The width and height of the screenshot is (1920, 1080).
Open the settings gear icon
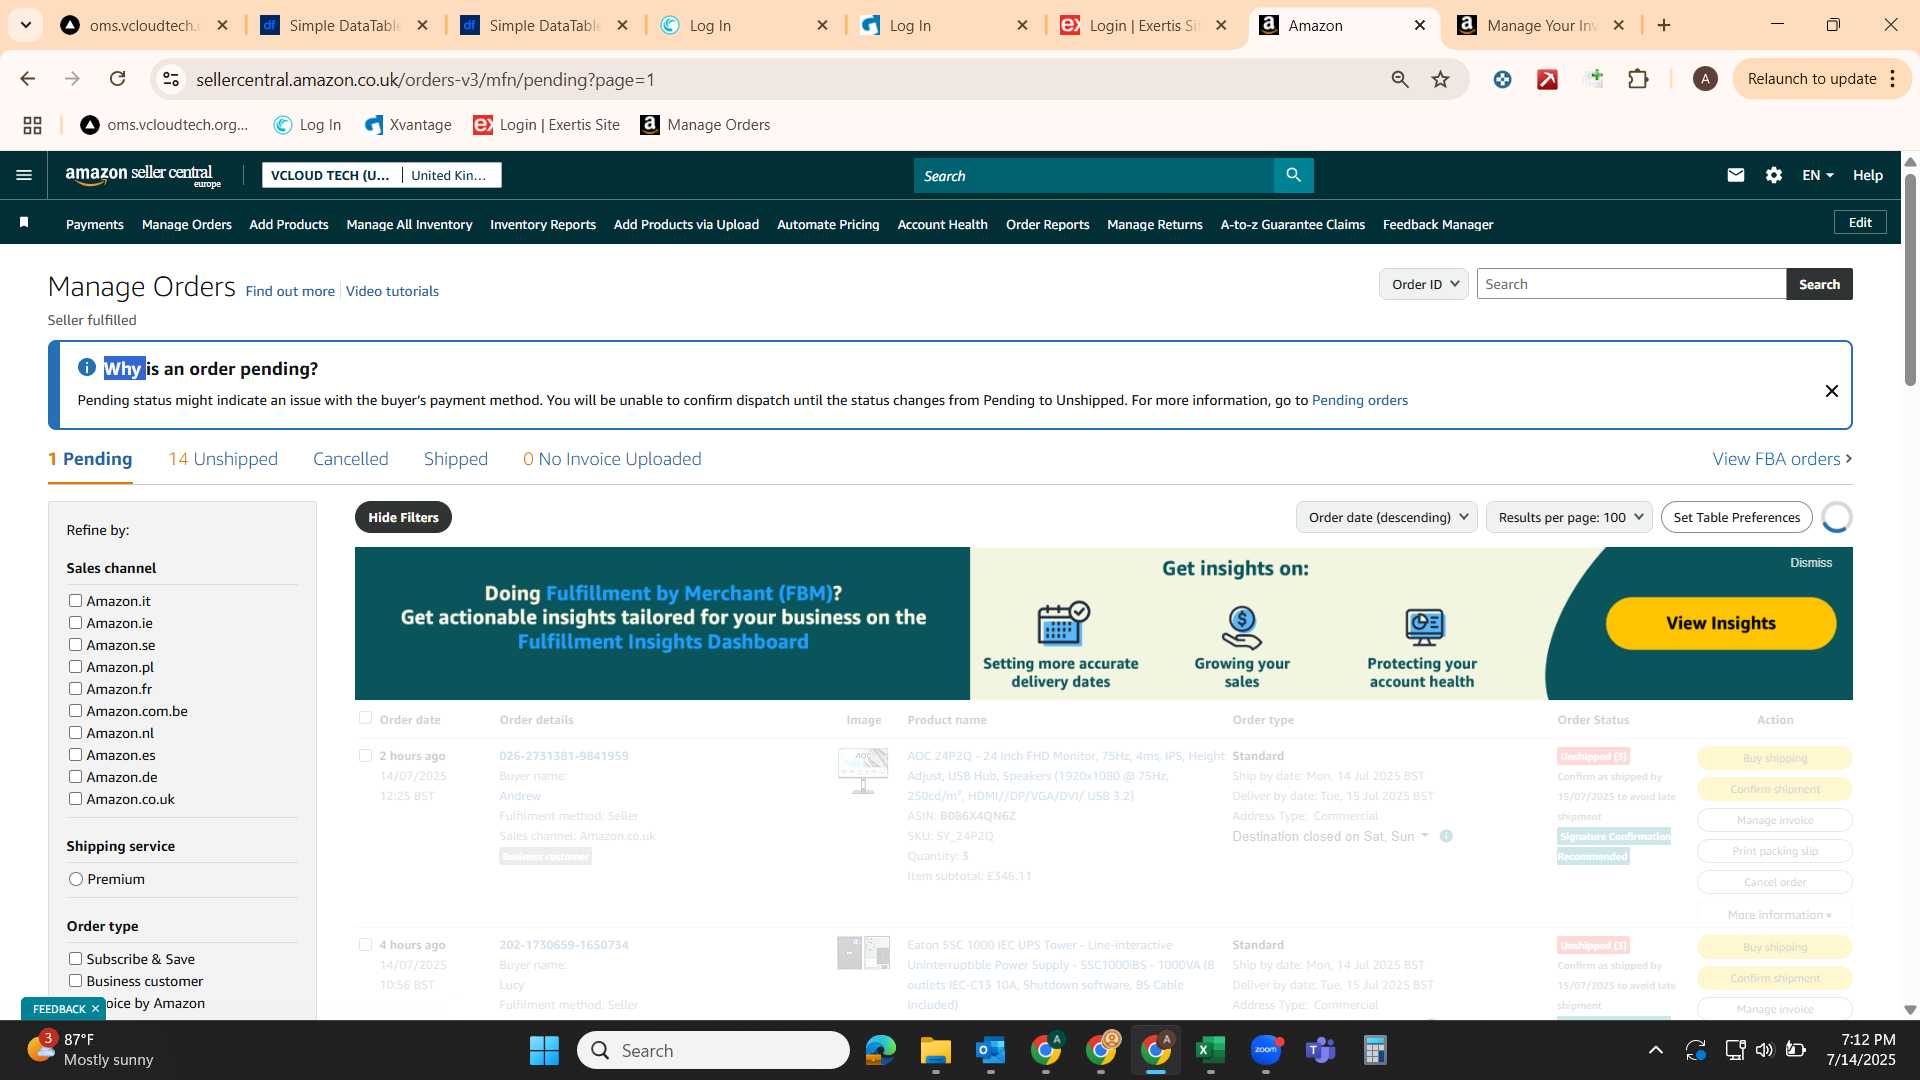[x=1773, y=175]
